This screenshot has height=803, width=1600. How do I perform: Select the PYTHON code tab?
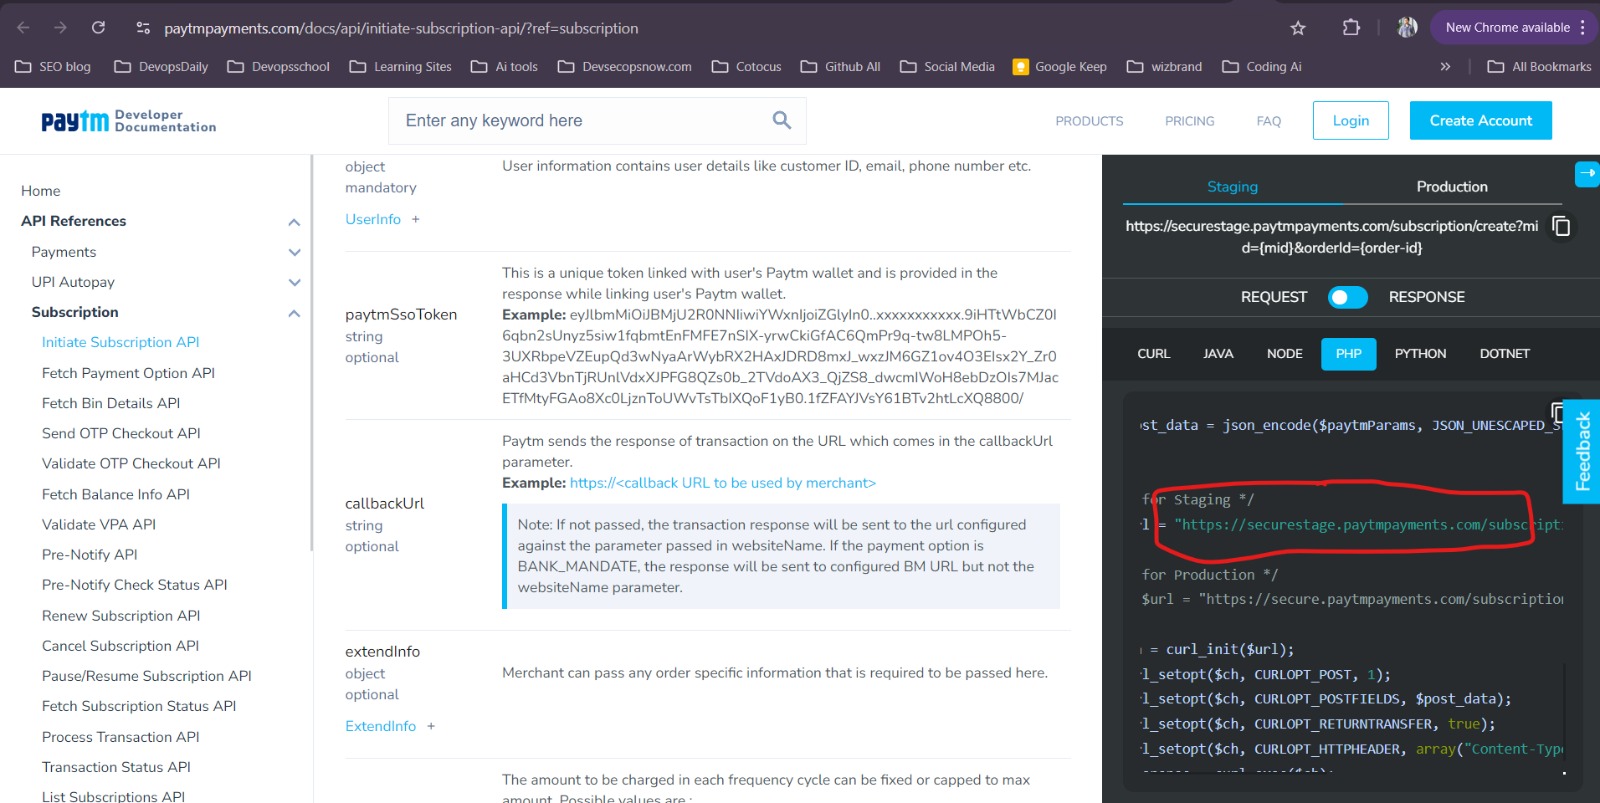tap(1420, 354)
